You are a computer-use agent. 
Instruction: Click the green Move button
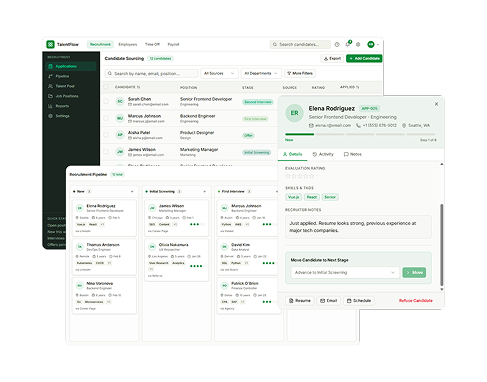(x=414, y=273)
